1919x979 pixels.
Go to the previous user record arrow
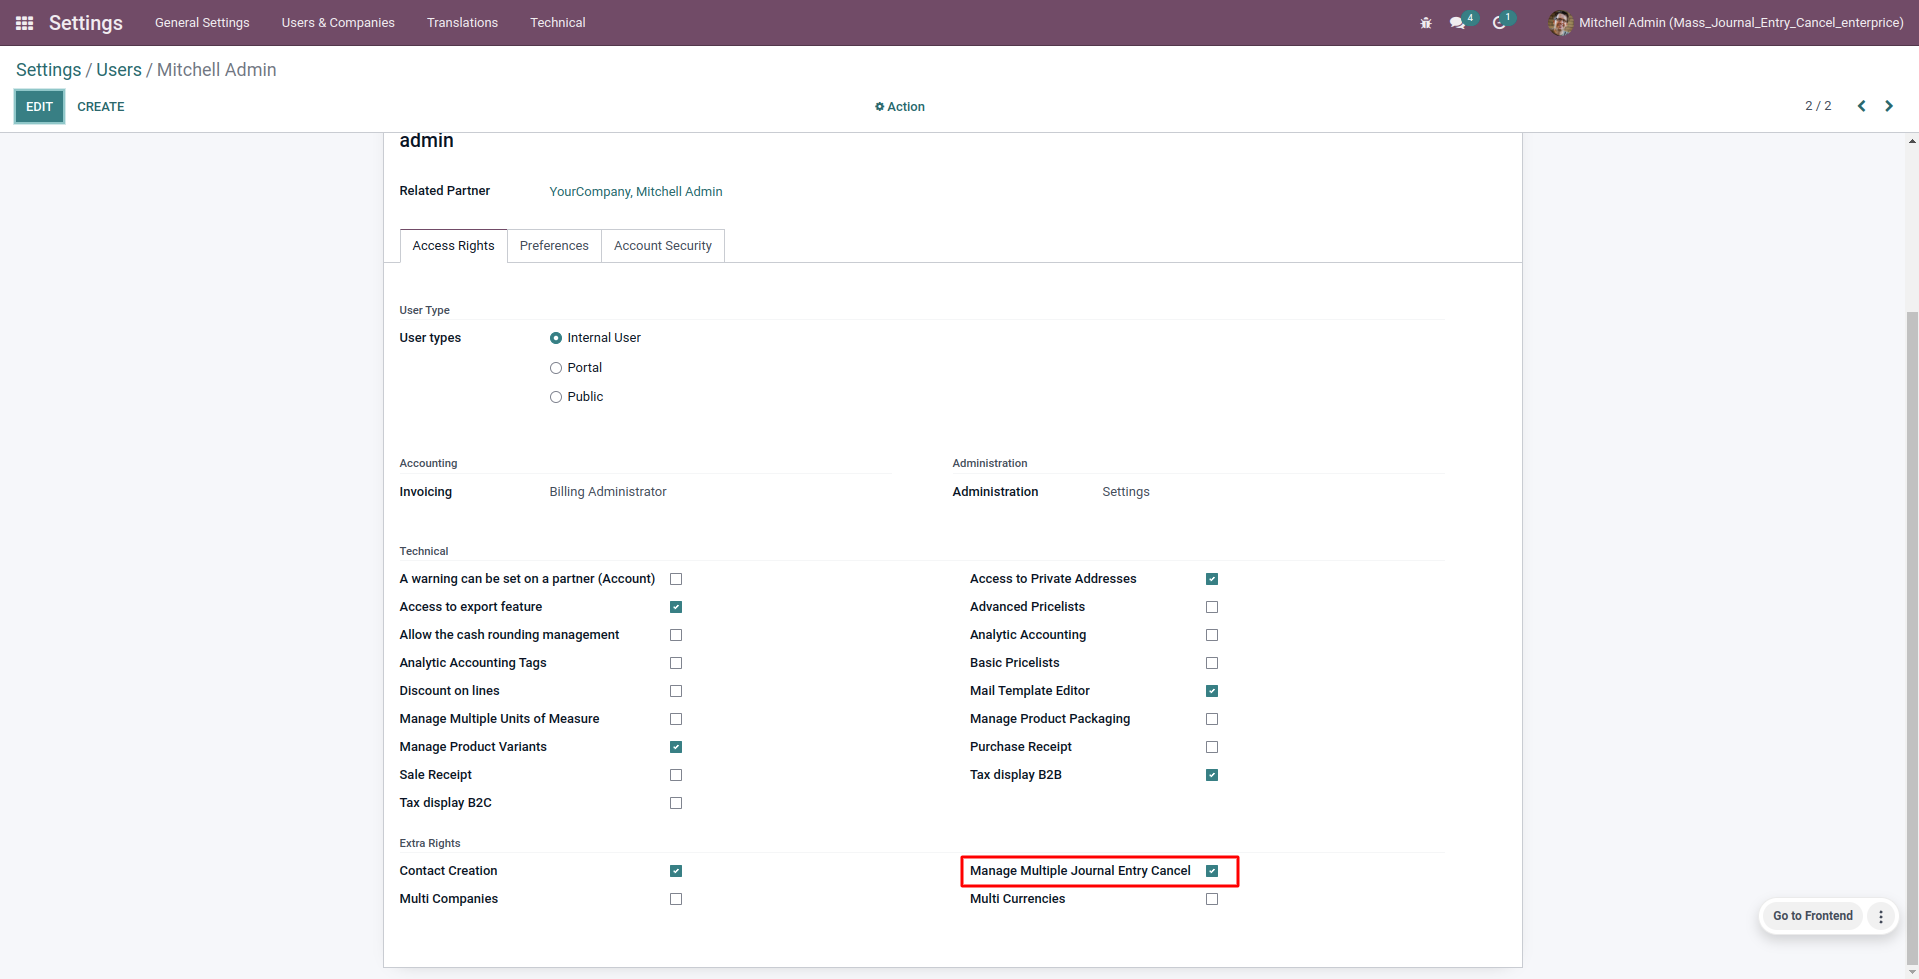click(x=1861, y=106)
